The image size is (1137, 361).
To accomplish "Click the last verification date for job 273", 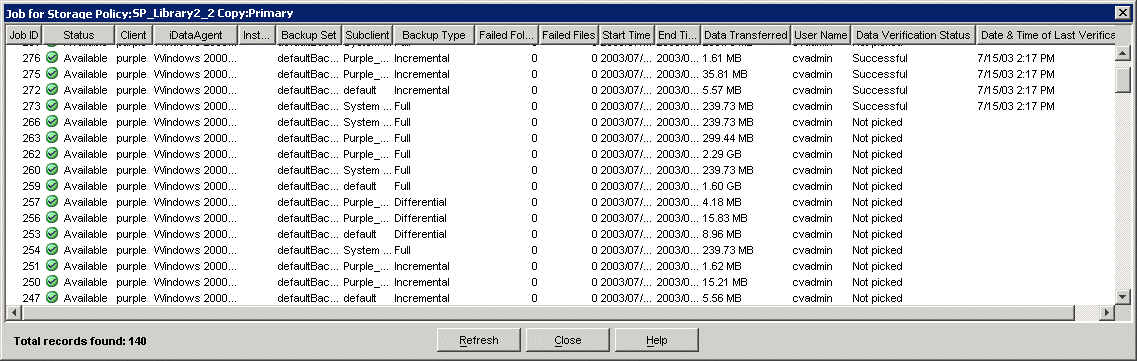I will pos(1016,106).
